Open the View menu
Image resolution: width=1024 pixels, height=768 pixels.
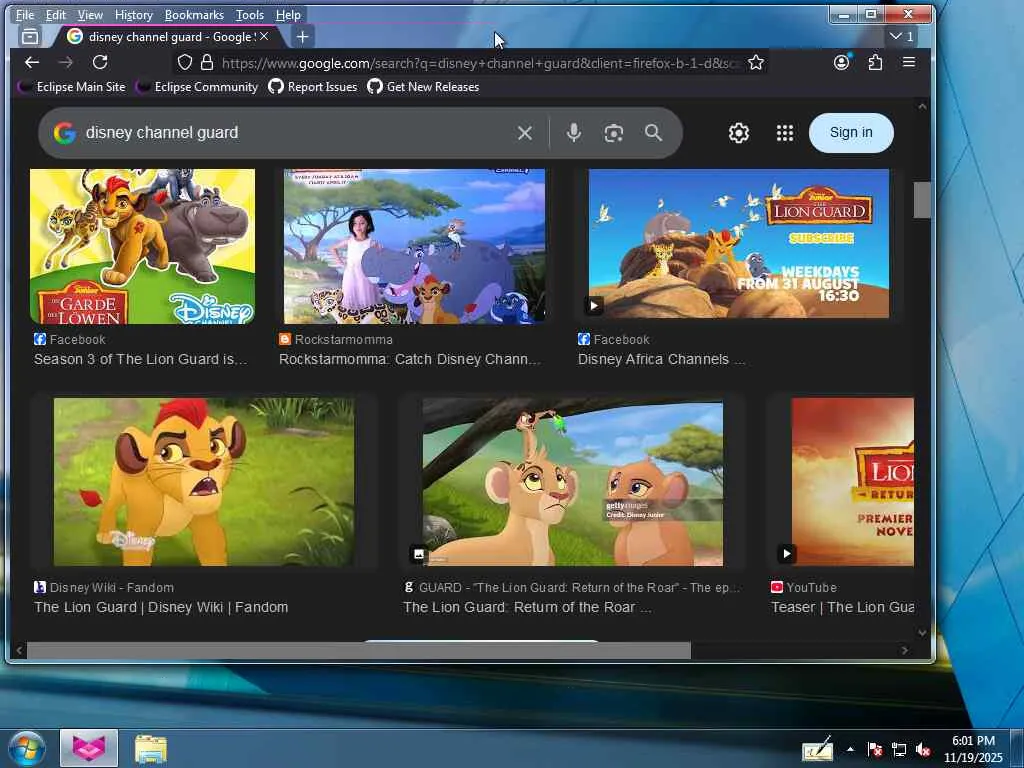point(90,14)
